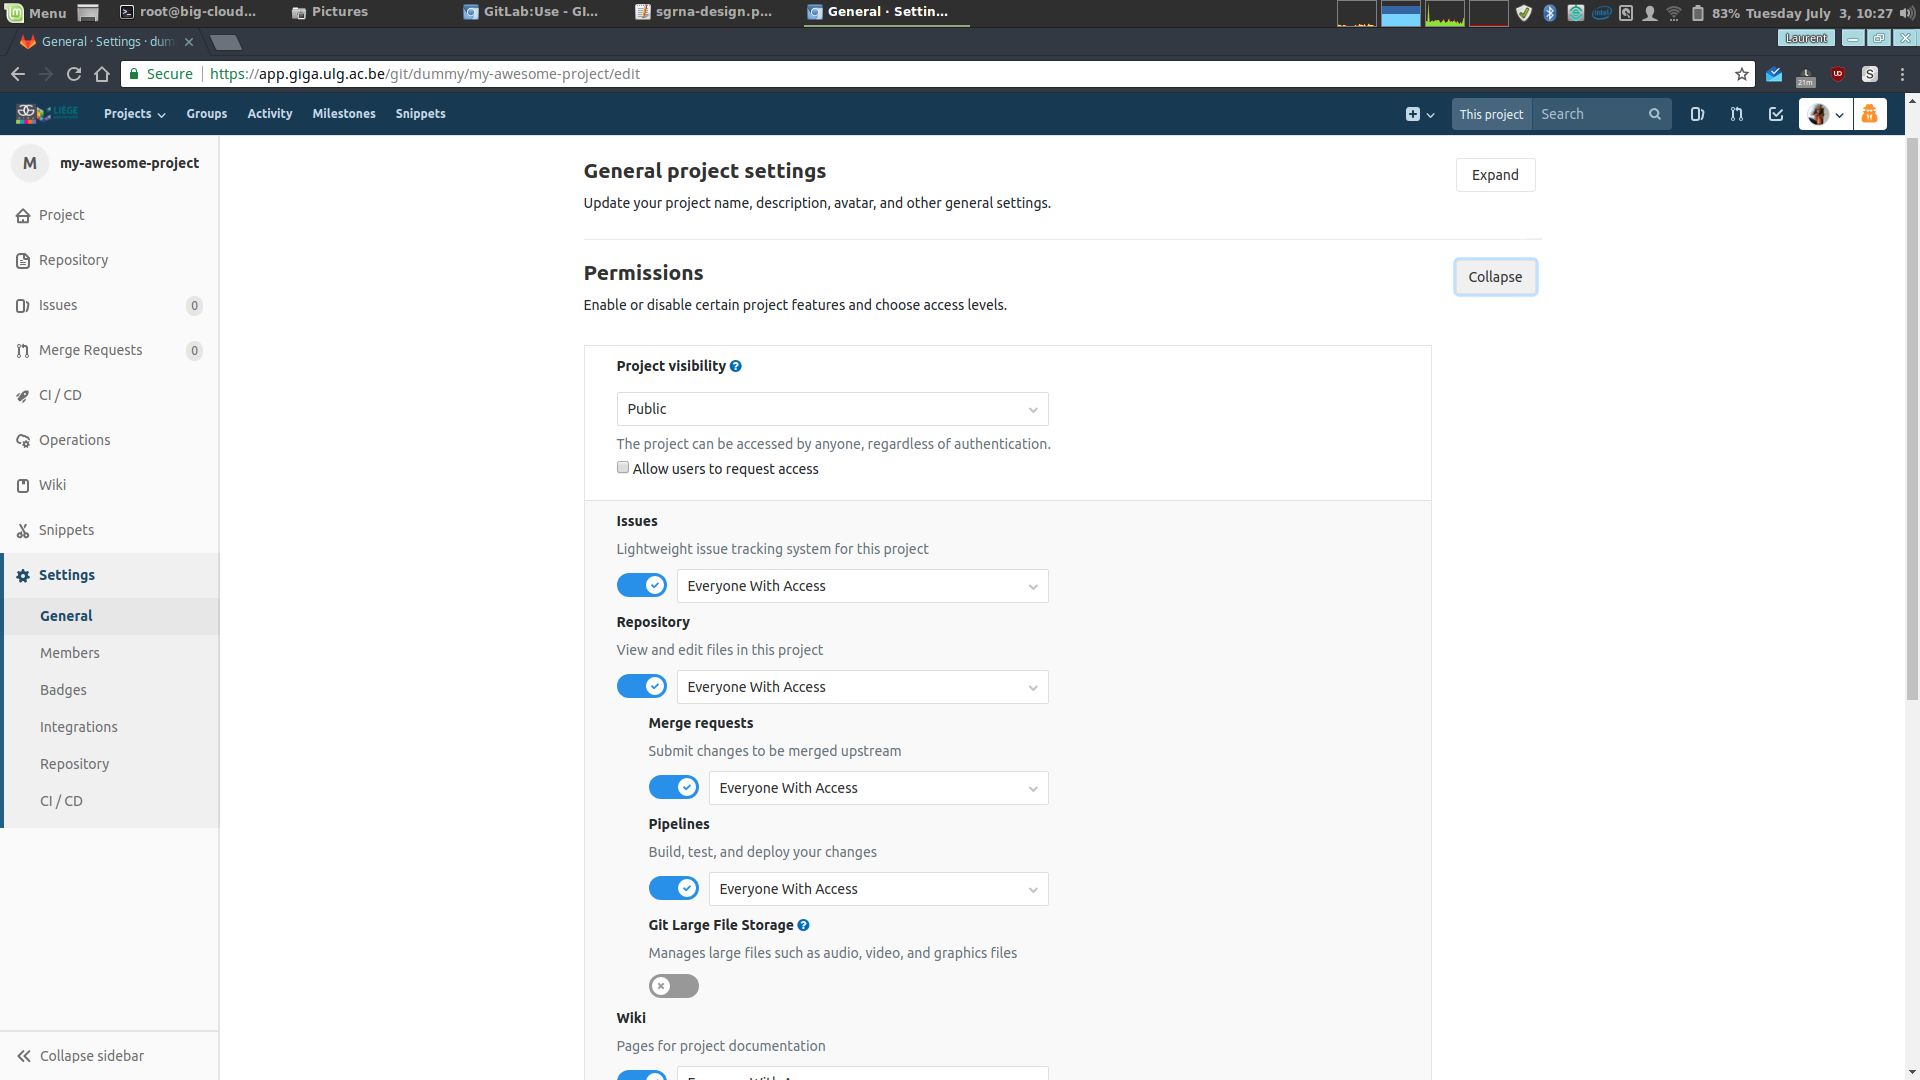This screenshot has height=1080, width=1920.
Task: Open the merge requests icon in navbar
Action: pos(1736,114)
